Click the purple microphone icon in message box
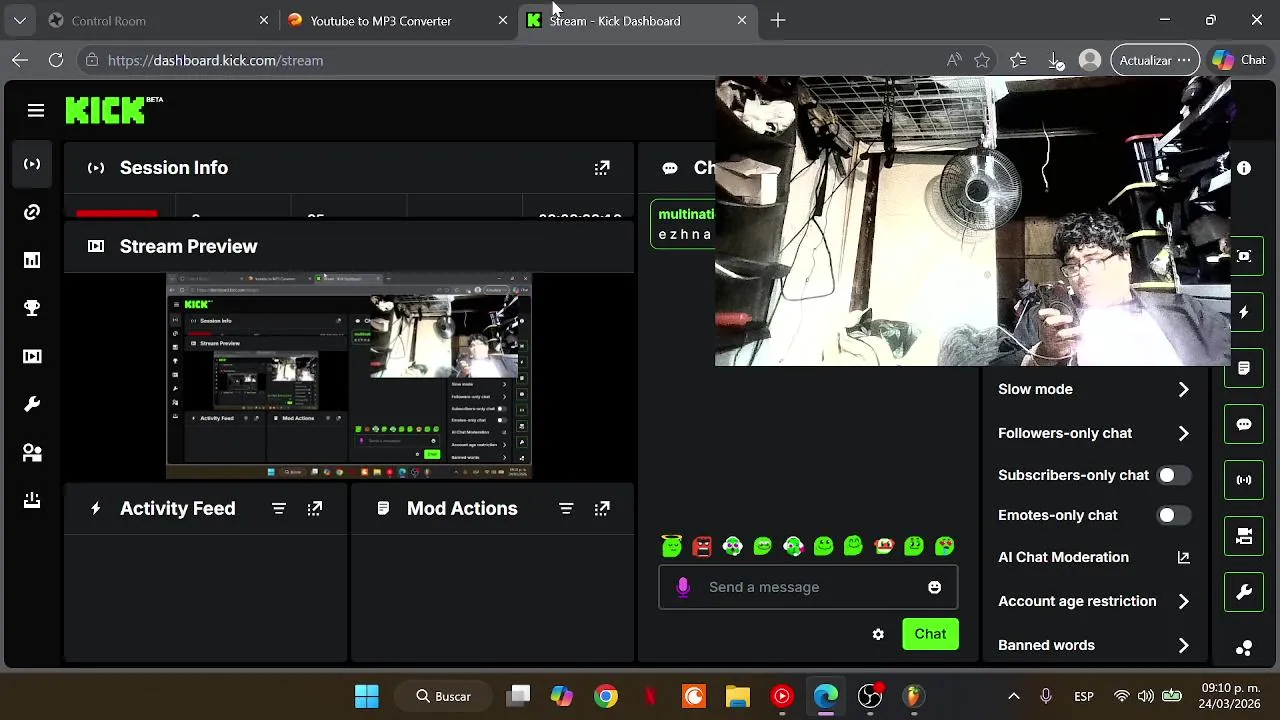 [683, 587]
